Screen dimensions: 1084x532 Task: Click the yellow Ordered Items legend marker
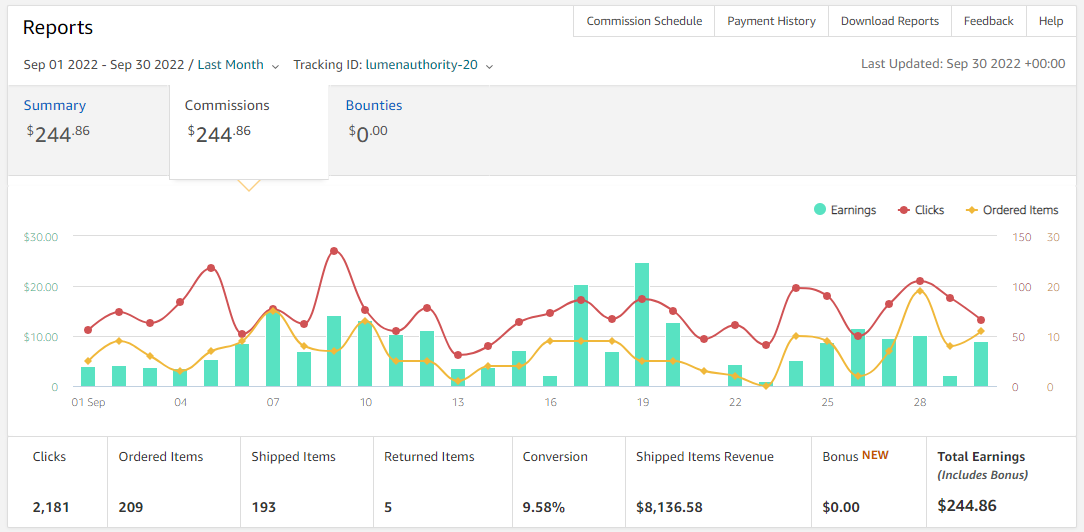click(971, 210)
